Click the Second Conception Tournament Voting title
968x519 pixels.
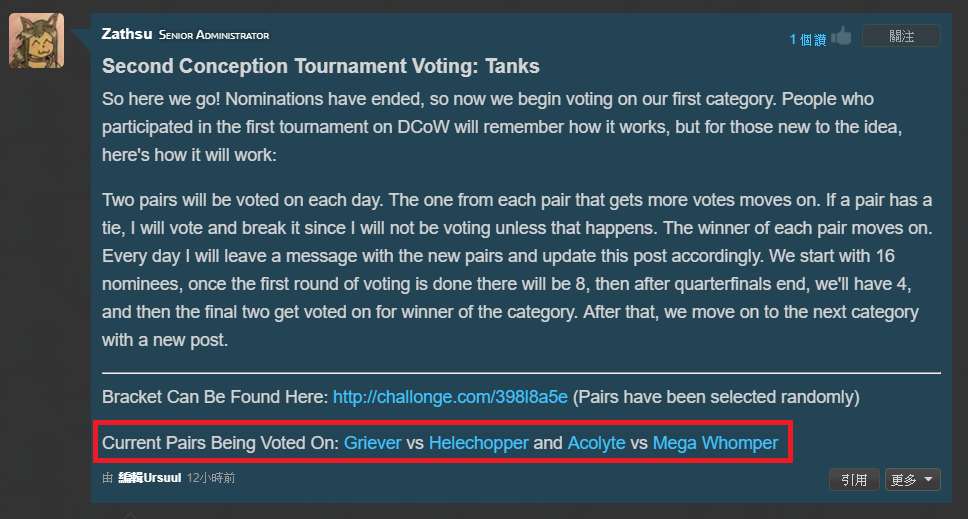coord(320,67)
